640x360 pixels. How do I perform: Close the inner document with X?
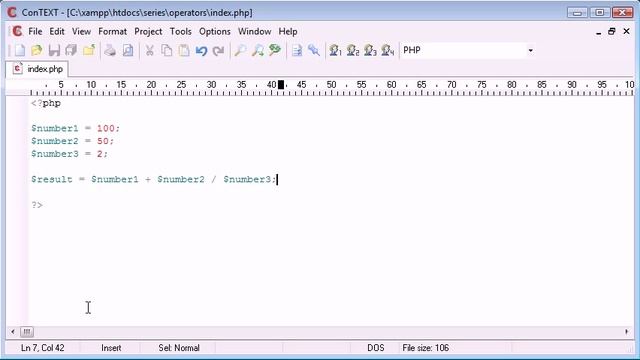point(627,31)
